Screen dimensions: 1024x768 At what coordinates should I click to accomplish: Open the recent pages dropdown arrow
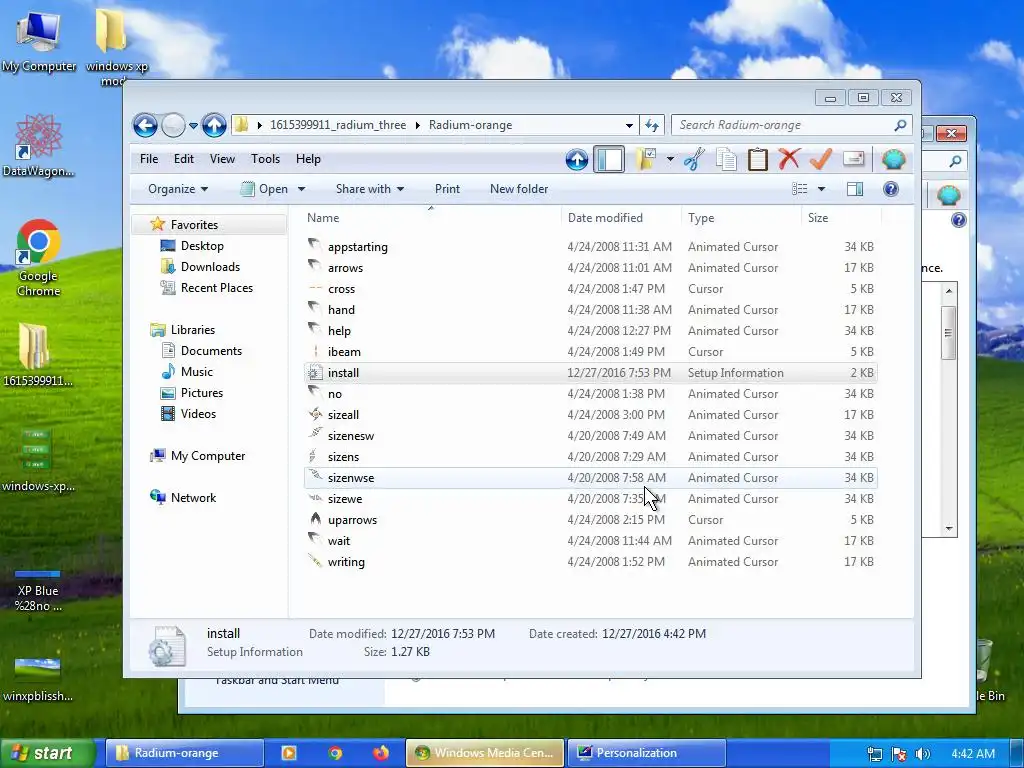tap(193, 125)
